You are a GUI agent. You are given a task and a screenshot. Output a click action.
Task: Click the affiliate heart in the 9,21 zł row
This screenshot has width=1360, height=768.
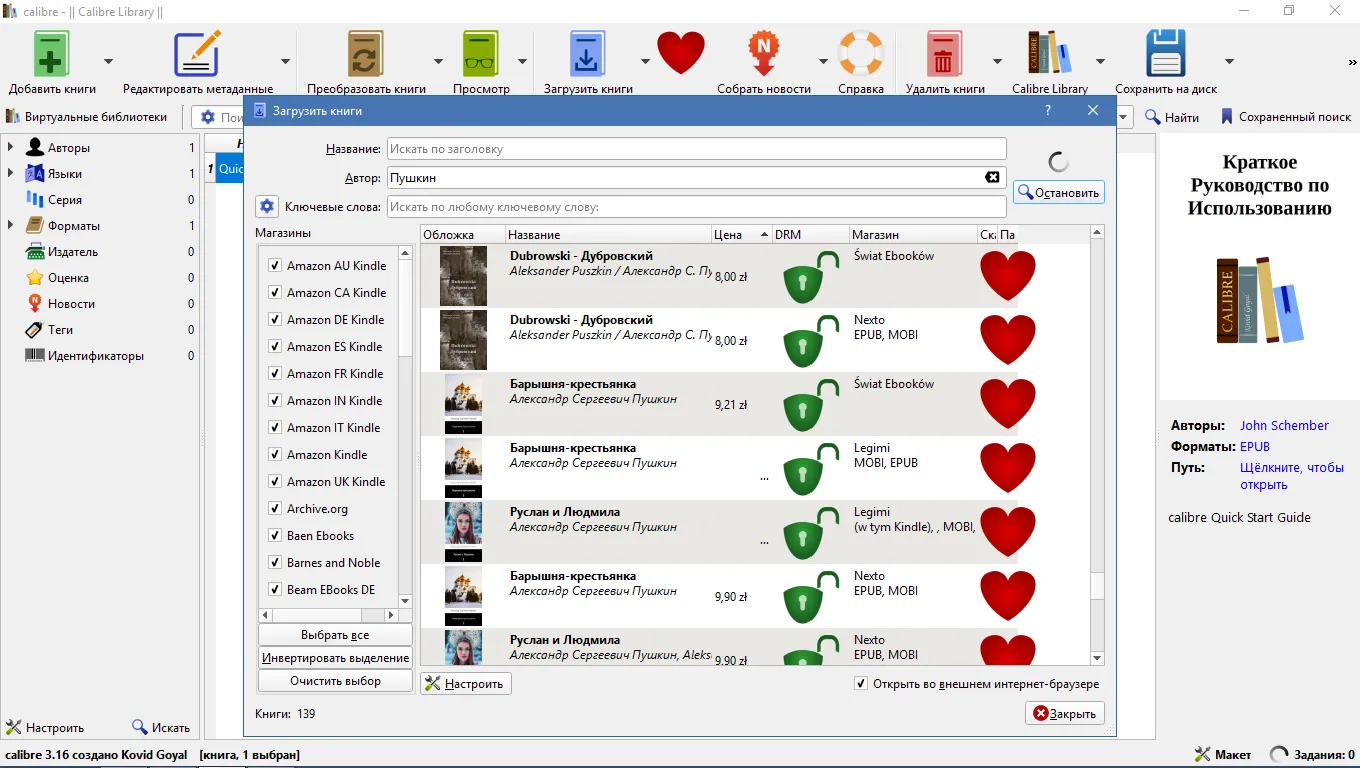click(x=1008, y=404)
